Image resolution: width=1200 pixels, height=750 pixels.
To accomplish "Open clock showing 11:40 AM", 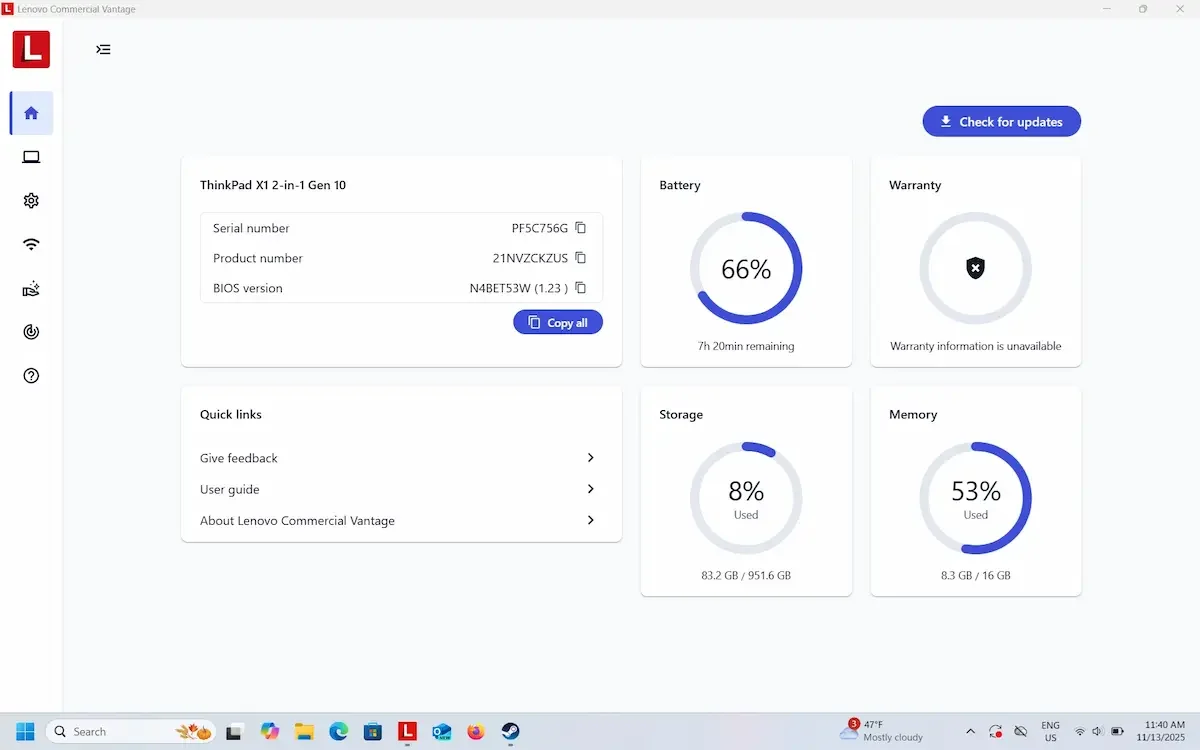I will pos(1163,731).
